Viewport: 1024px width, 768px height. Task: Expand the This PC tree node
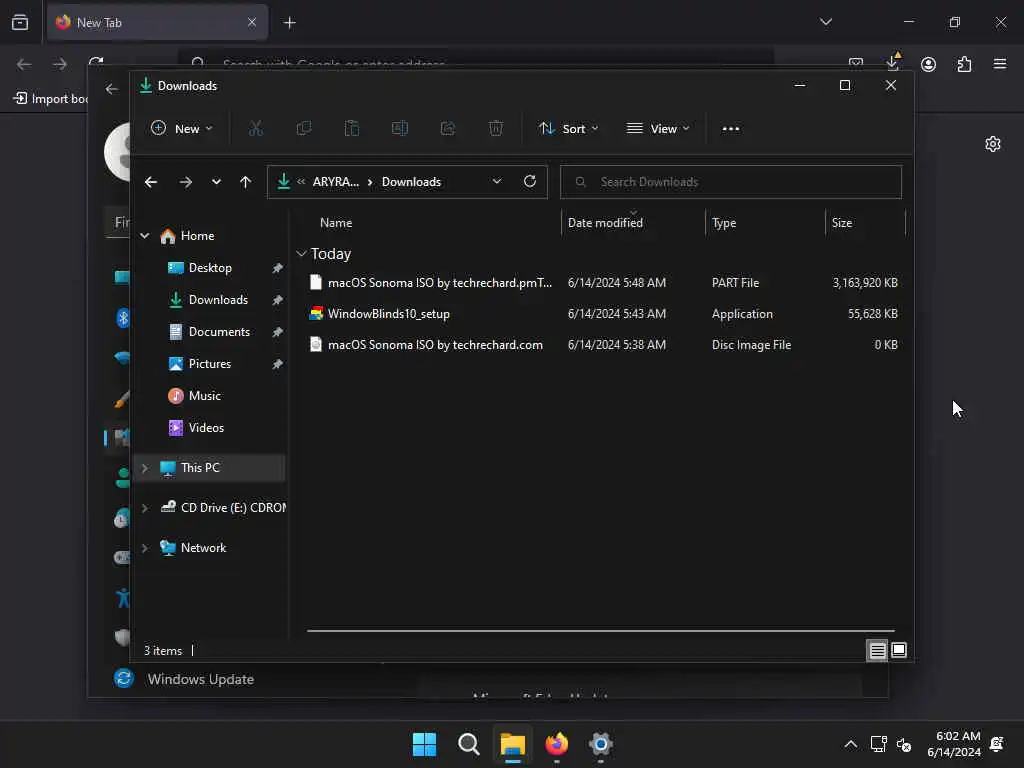pyautogui.click(x=144, y=468)
